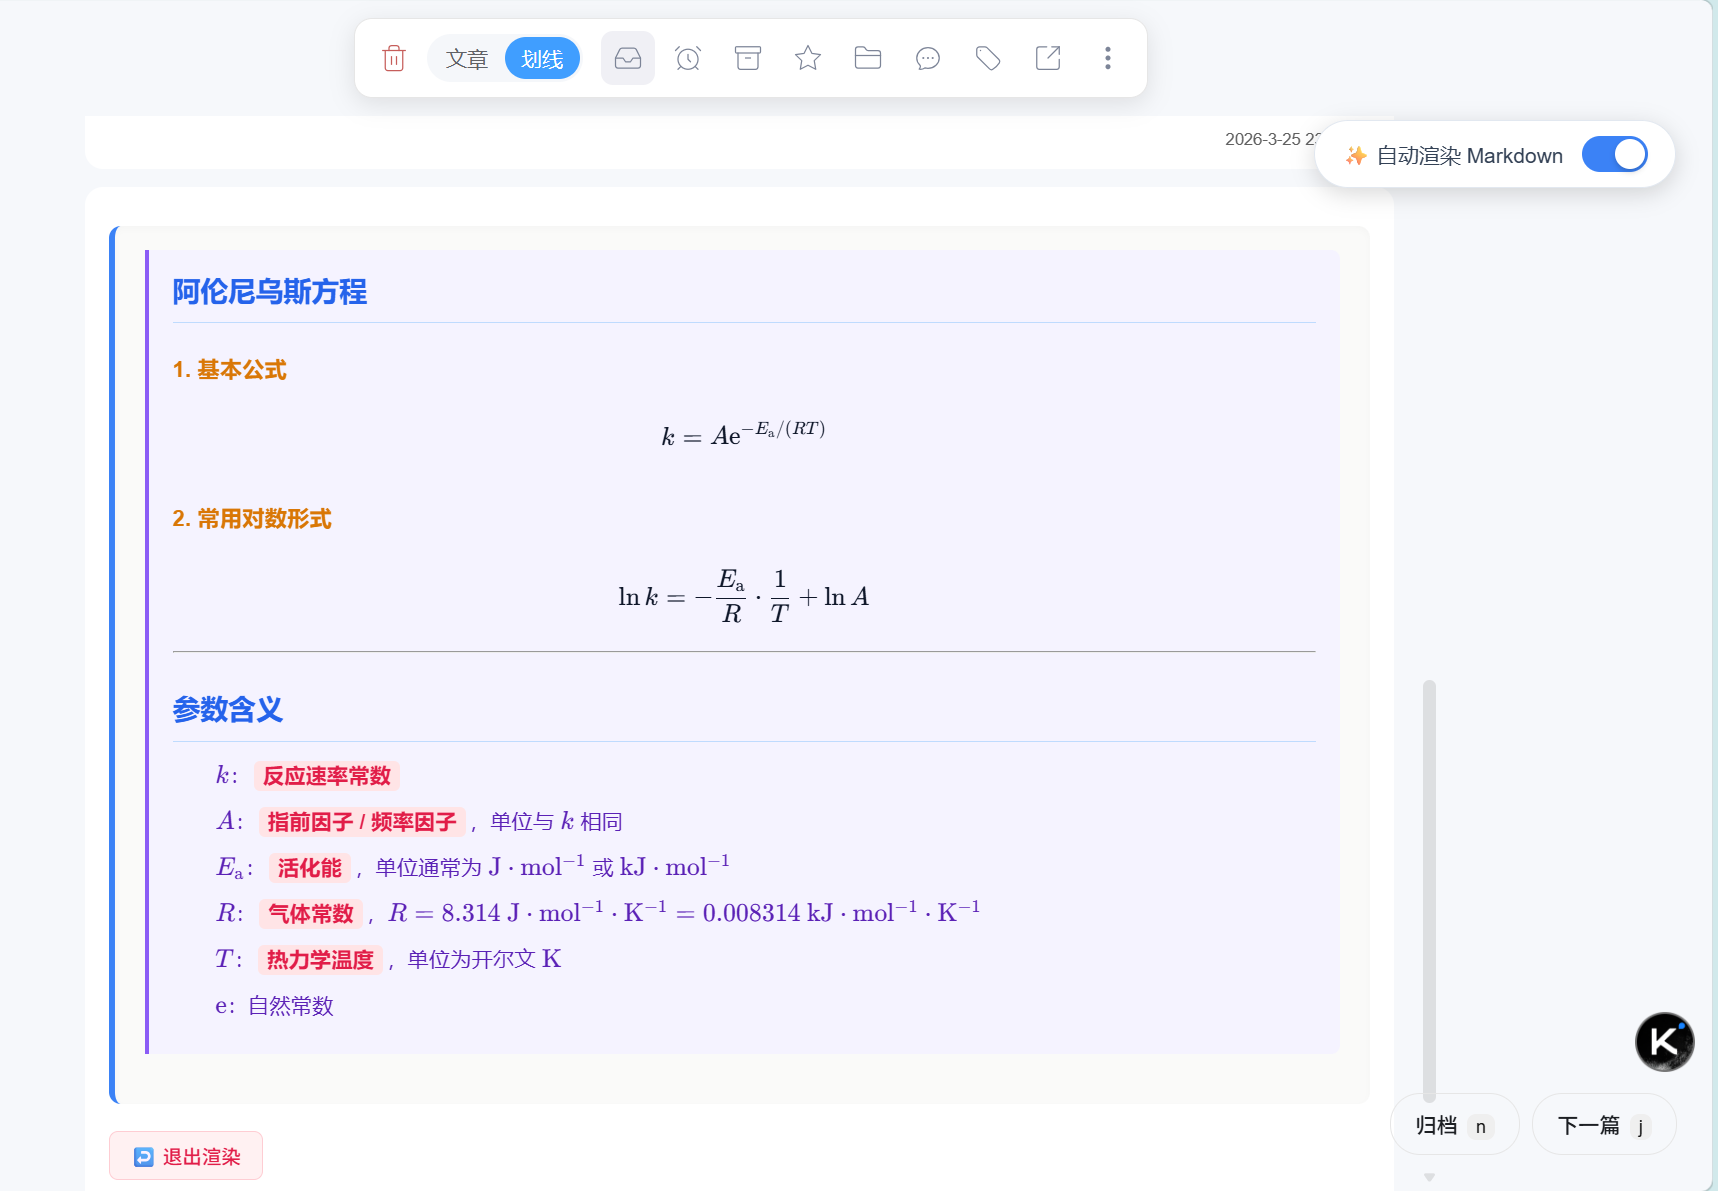Open the floating K avatar button
The width and height of the screenshot is (1718, 1191).
(x=1664, y=1041)
